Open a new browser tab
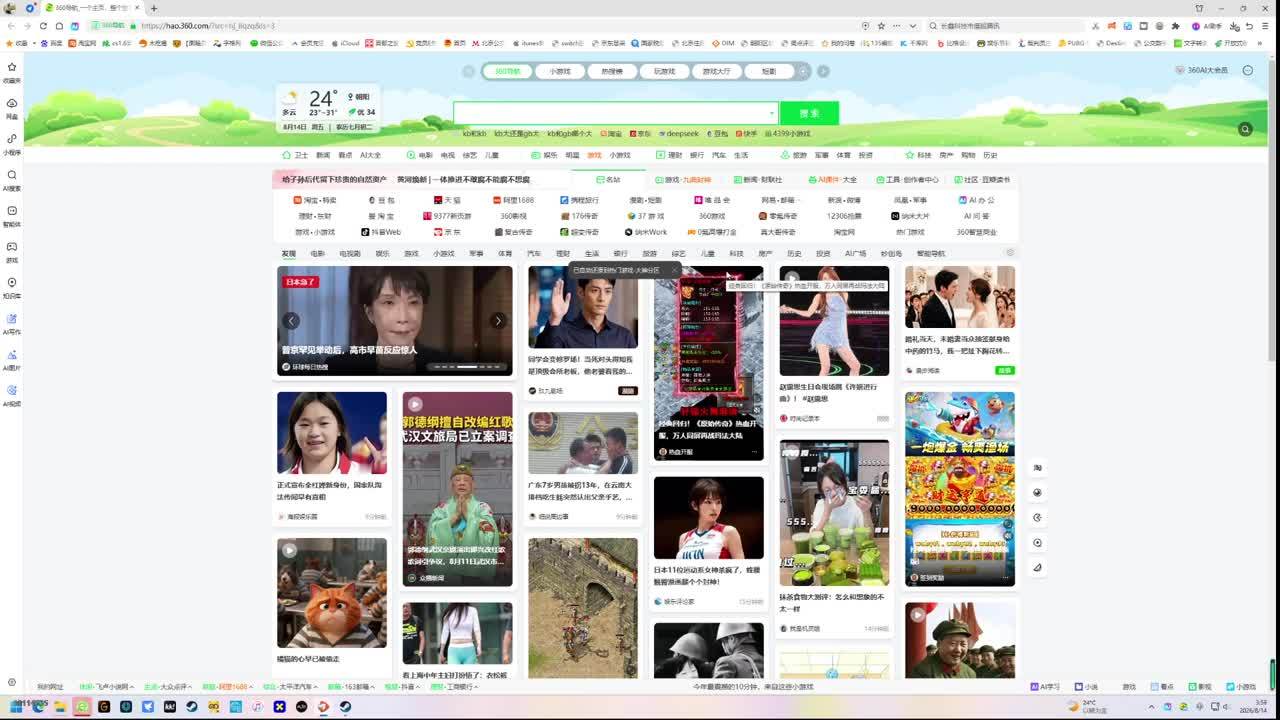1280x720 pixels. point(153,8)
